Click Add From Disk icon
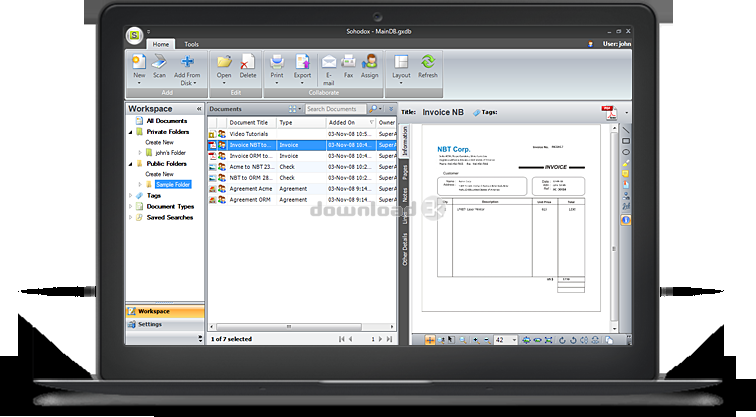Screen dimensions: 756x417 [x=187, y=62]
